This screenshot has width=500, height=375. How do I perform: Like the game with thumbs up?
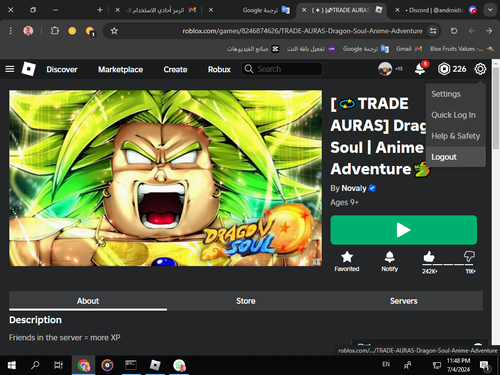coord(429,257)
